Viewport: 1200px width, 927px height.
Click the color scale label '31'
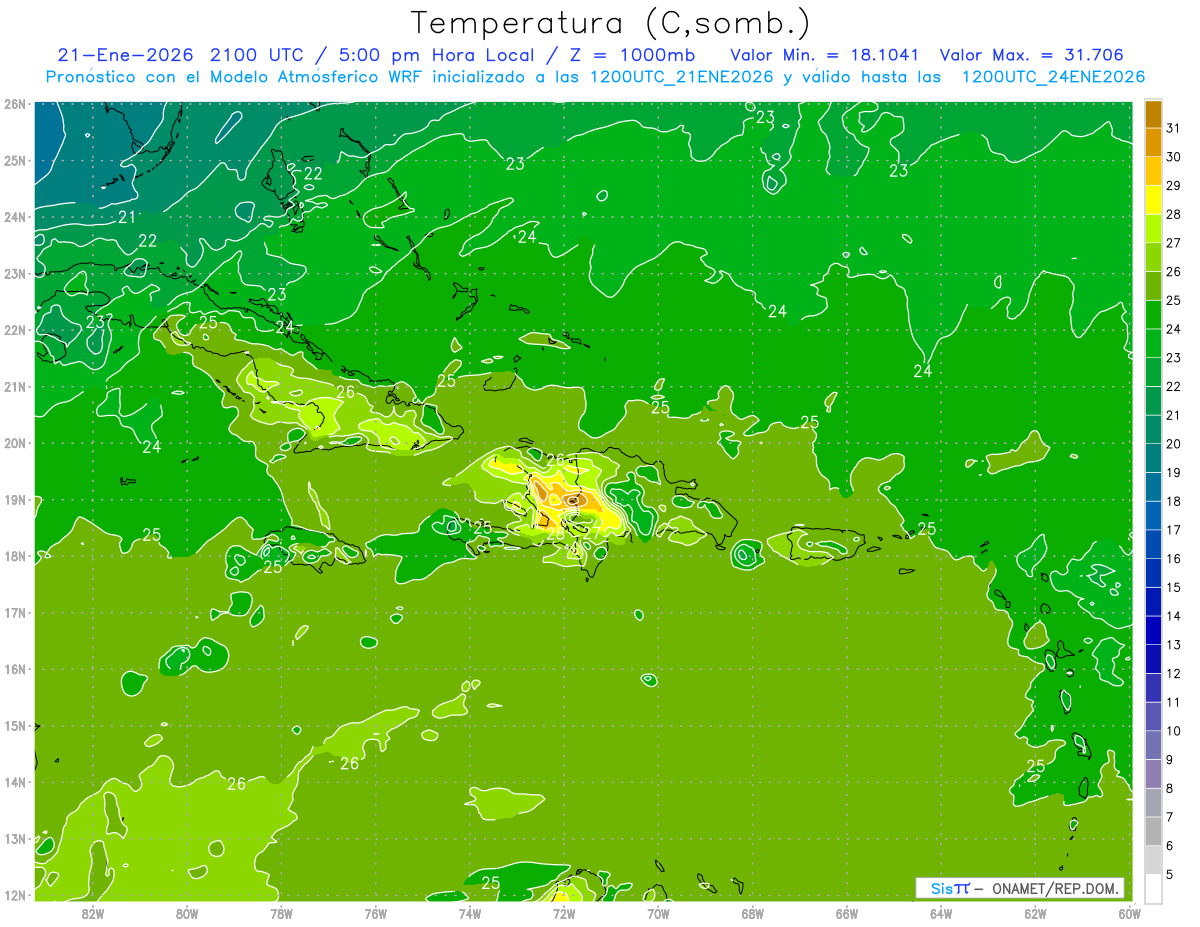click(1174, 127)
